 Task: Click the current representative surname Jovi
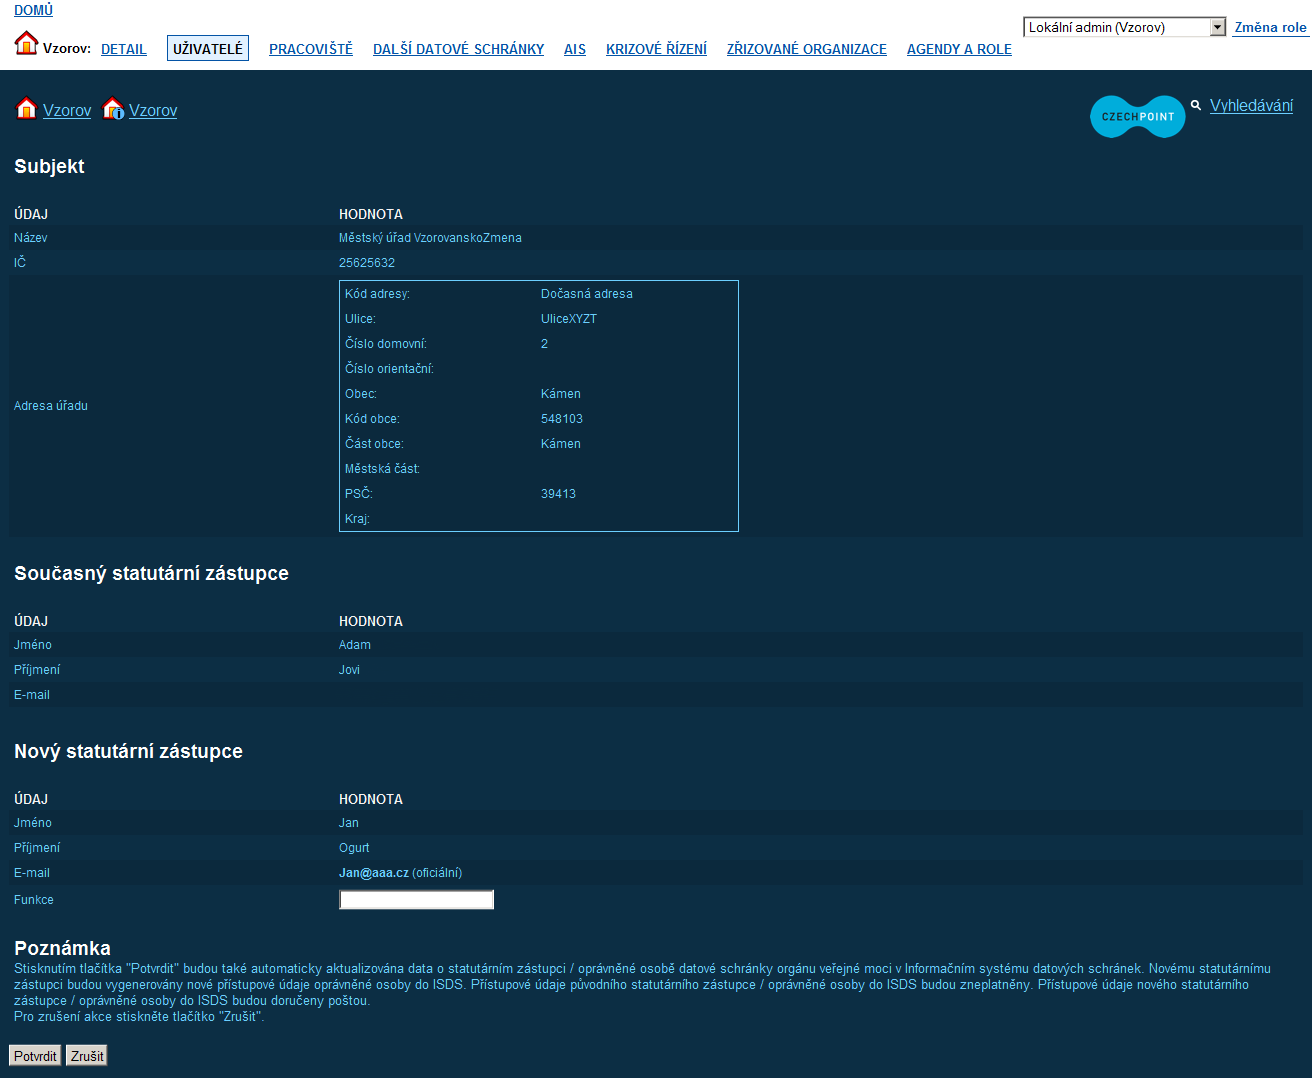pos(349,670)
